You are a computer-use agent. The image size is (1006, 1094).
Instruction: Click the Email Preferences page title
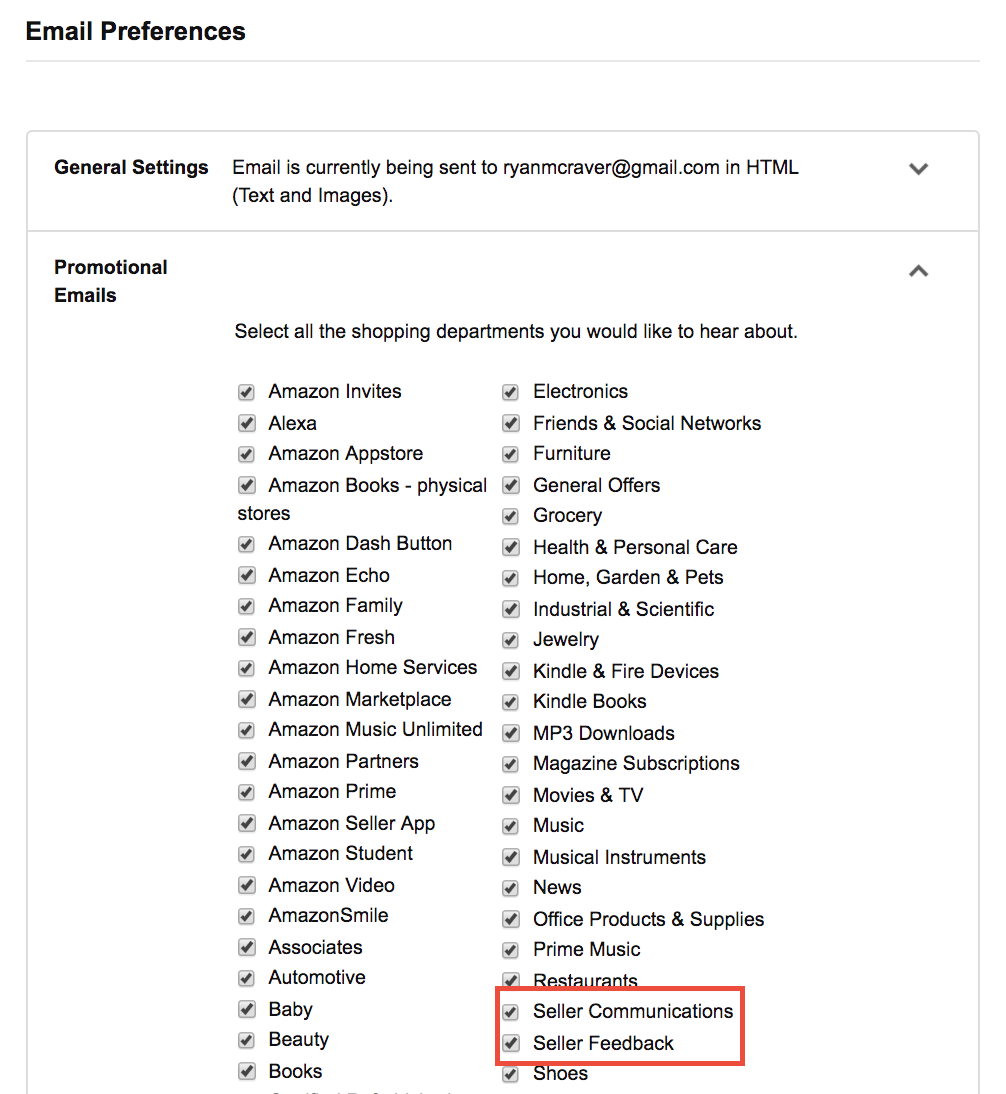(x=135, y=31)
